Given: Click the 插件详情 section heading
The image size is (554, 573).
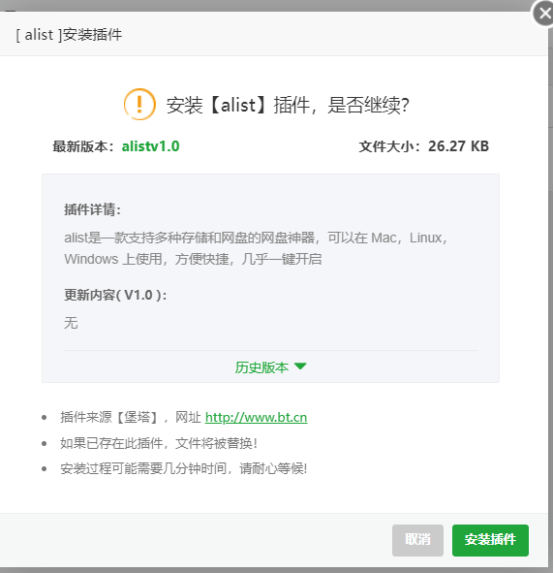Looking at the screenshot, I should [x=92, y=209].
